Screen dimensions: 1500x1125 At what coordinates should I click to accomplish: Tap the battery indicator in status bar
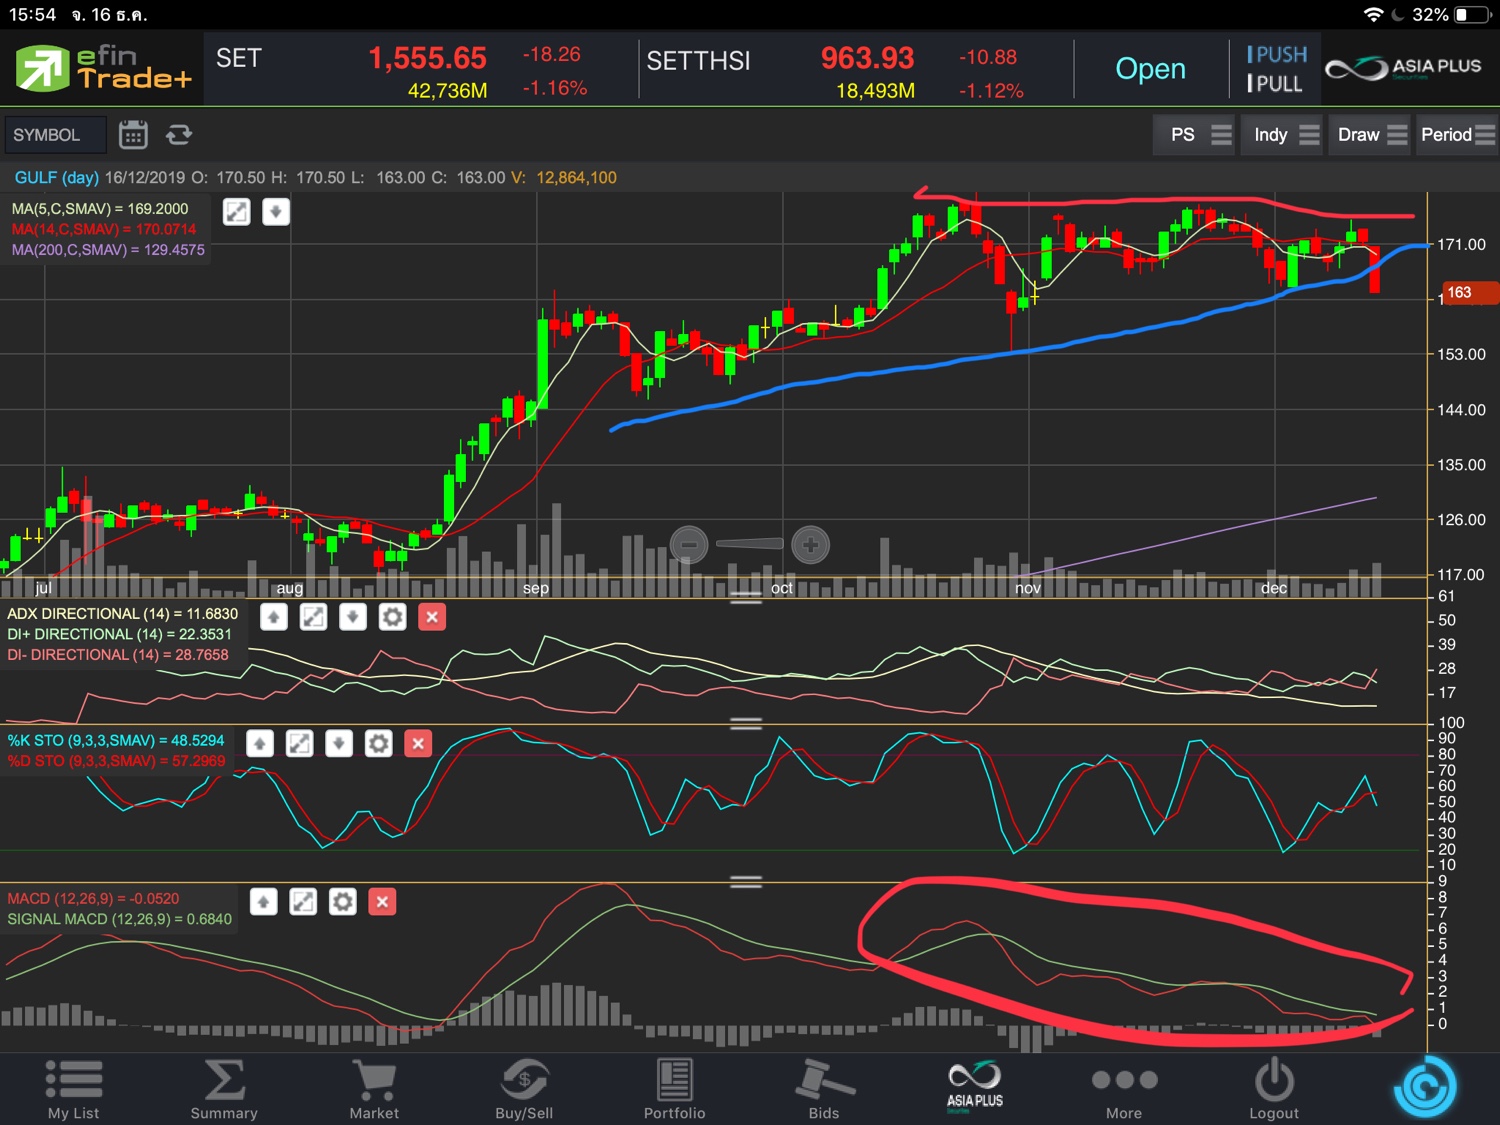(1473, 15)
